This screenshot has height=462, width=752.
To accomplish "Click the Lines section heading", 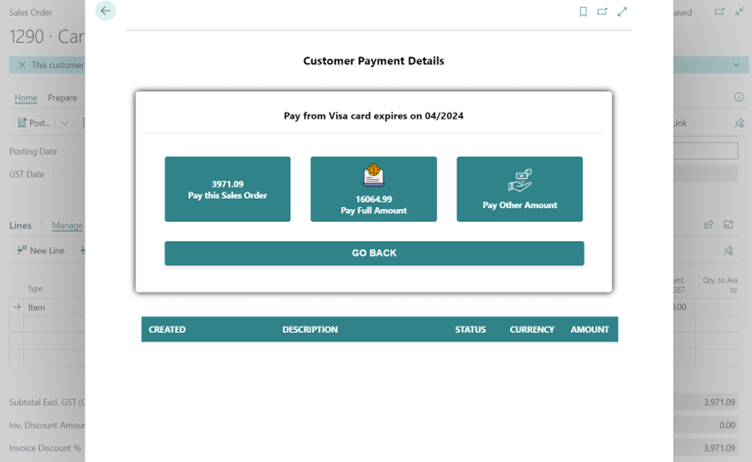I will (20, 225).
